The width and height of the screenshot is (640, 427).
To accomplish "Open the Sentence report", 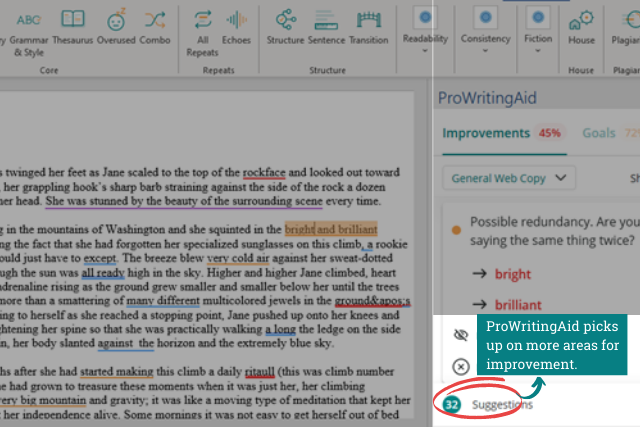I will click(326, 27).
